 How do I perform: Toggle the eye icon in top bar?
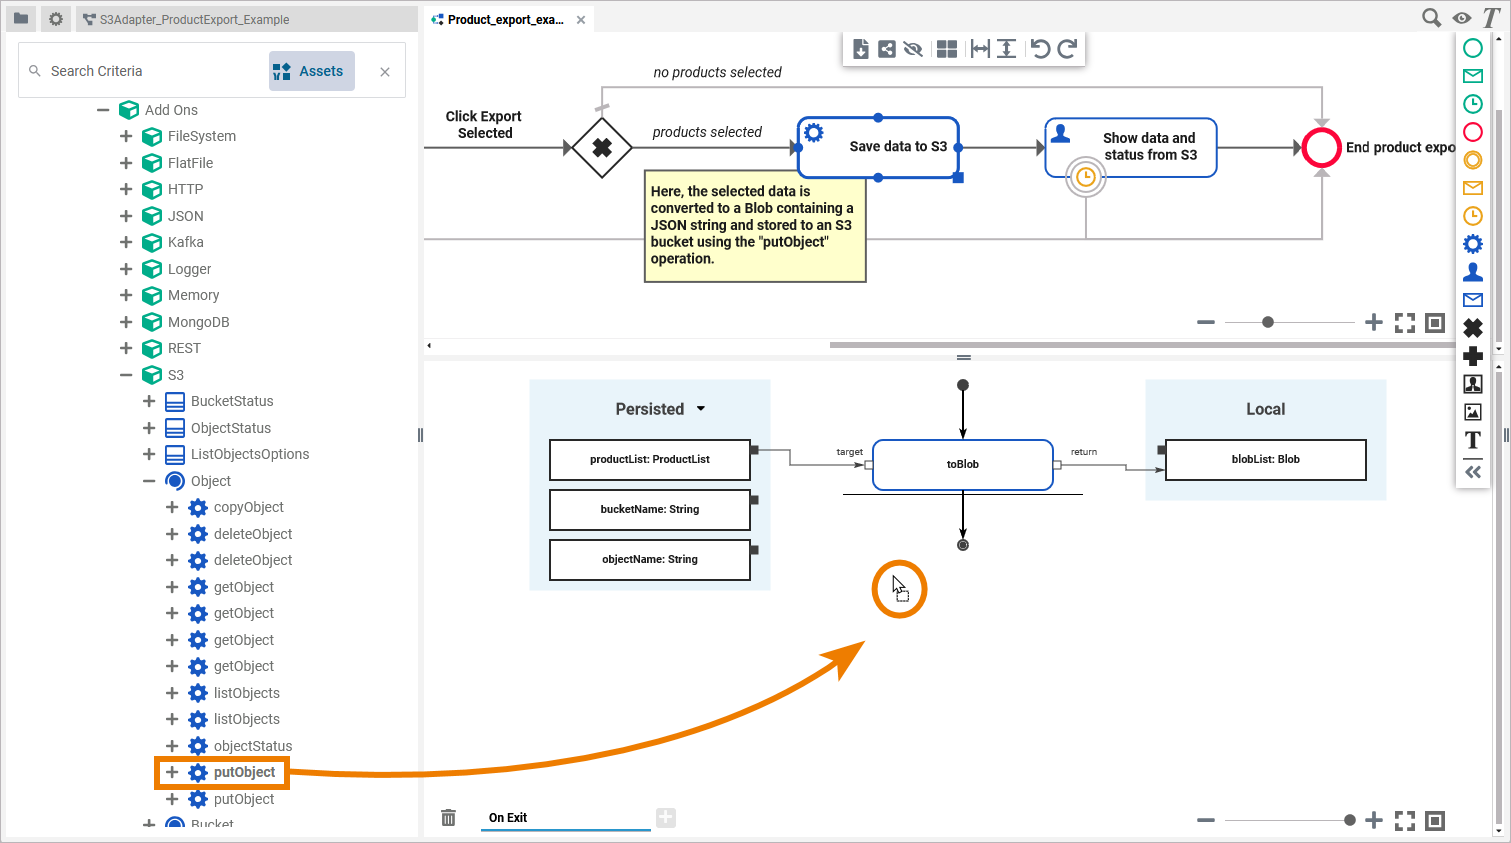click(x=1462, y=18)
